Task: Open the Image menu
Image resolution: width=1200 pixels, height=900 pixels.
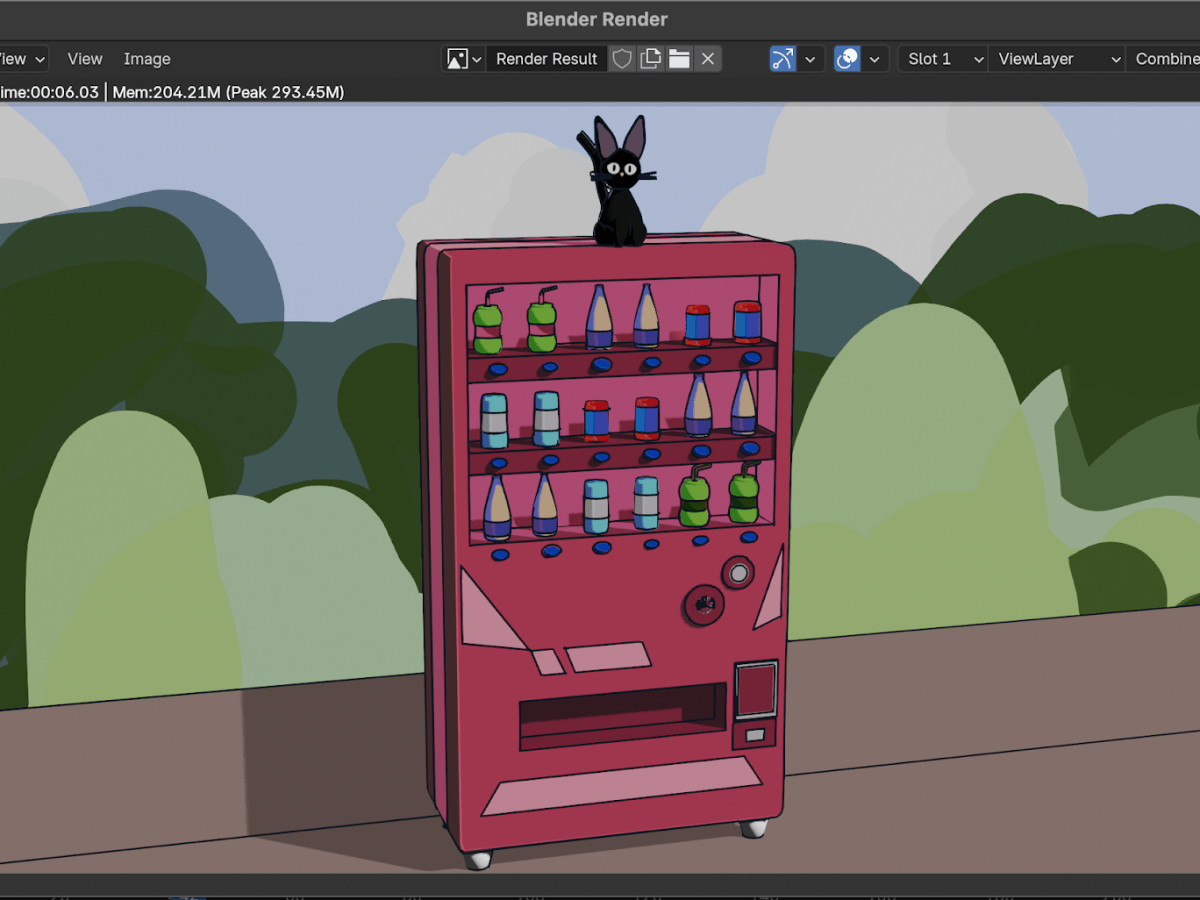Action: point(146,59)
